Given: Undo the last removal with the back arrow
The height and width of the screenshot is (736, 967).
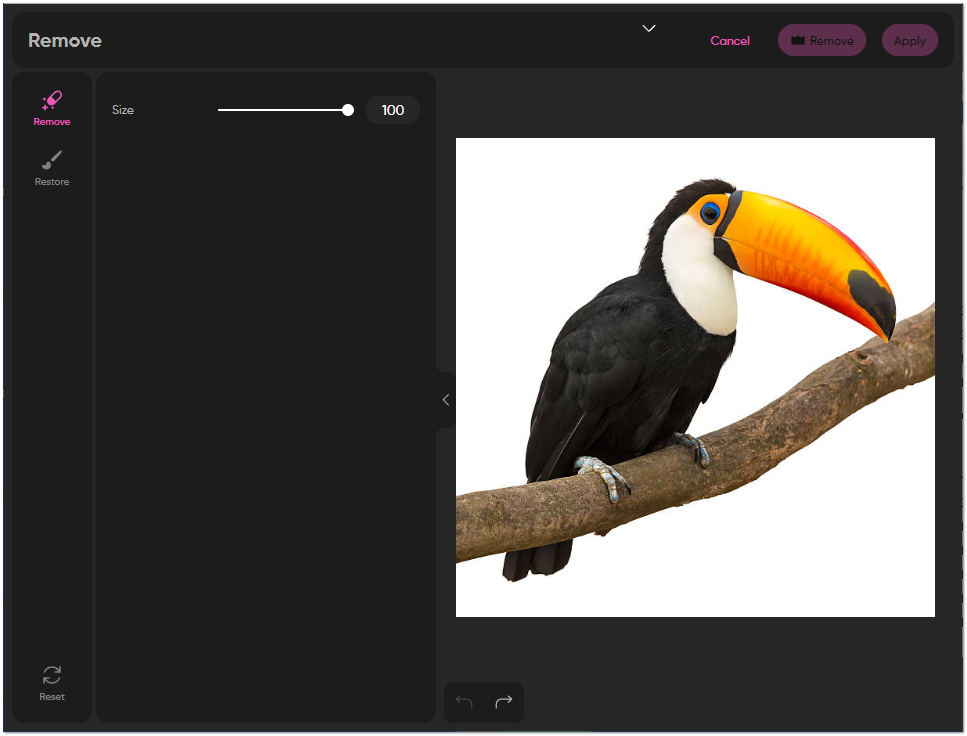Looking at the screenshot, I should (463, 702).
